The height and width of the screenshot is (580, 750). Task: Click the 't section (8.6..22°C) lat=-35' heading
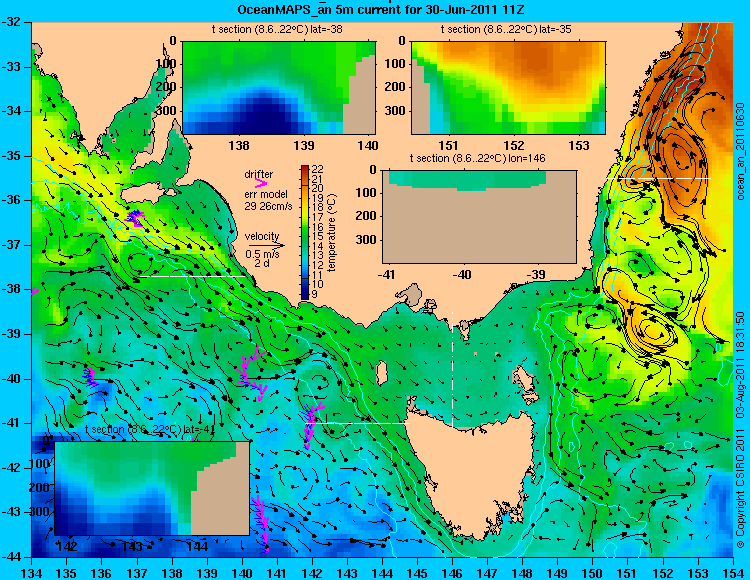pos(507,30)
